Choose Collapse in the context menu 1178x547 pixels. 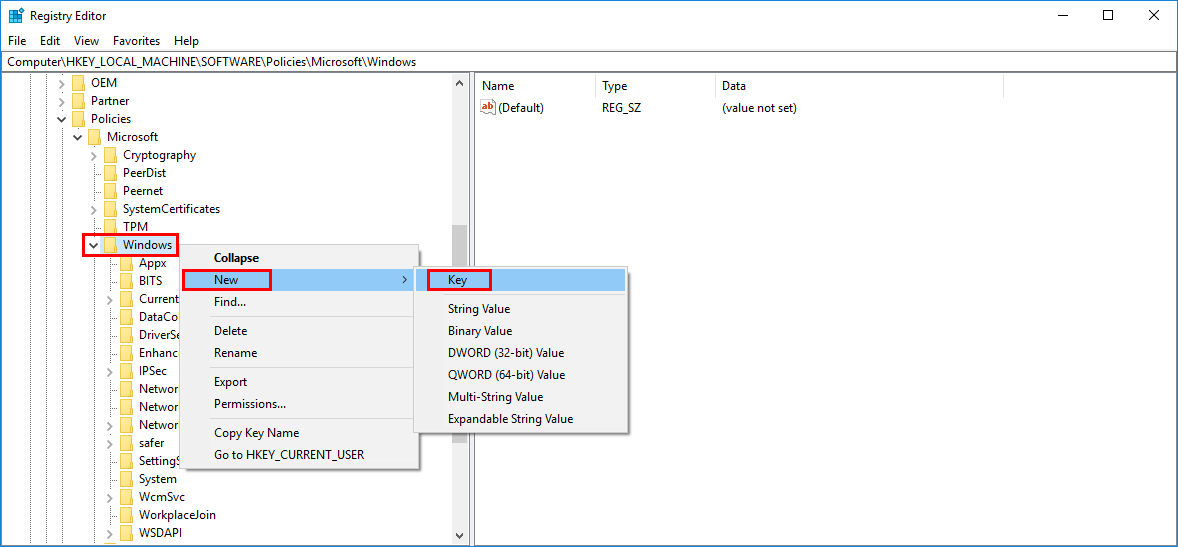click(299, 258)
